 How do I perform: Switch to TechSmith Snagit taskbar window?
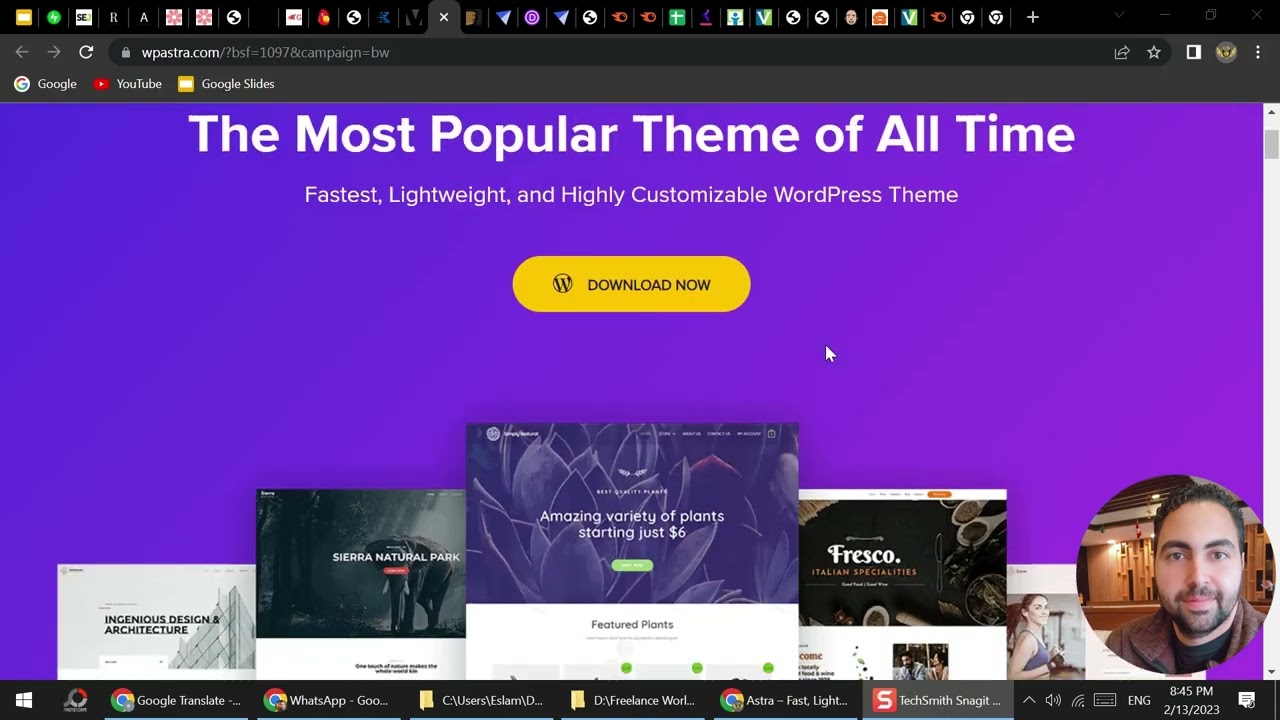937,700
